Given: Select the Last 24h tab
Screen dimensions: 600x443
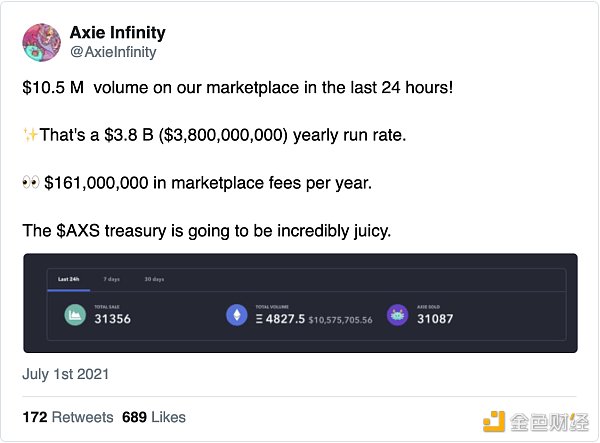Looking at the screenshot, I should click(68, 280).
